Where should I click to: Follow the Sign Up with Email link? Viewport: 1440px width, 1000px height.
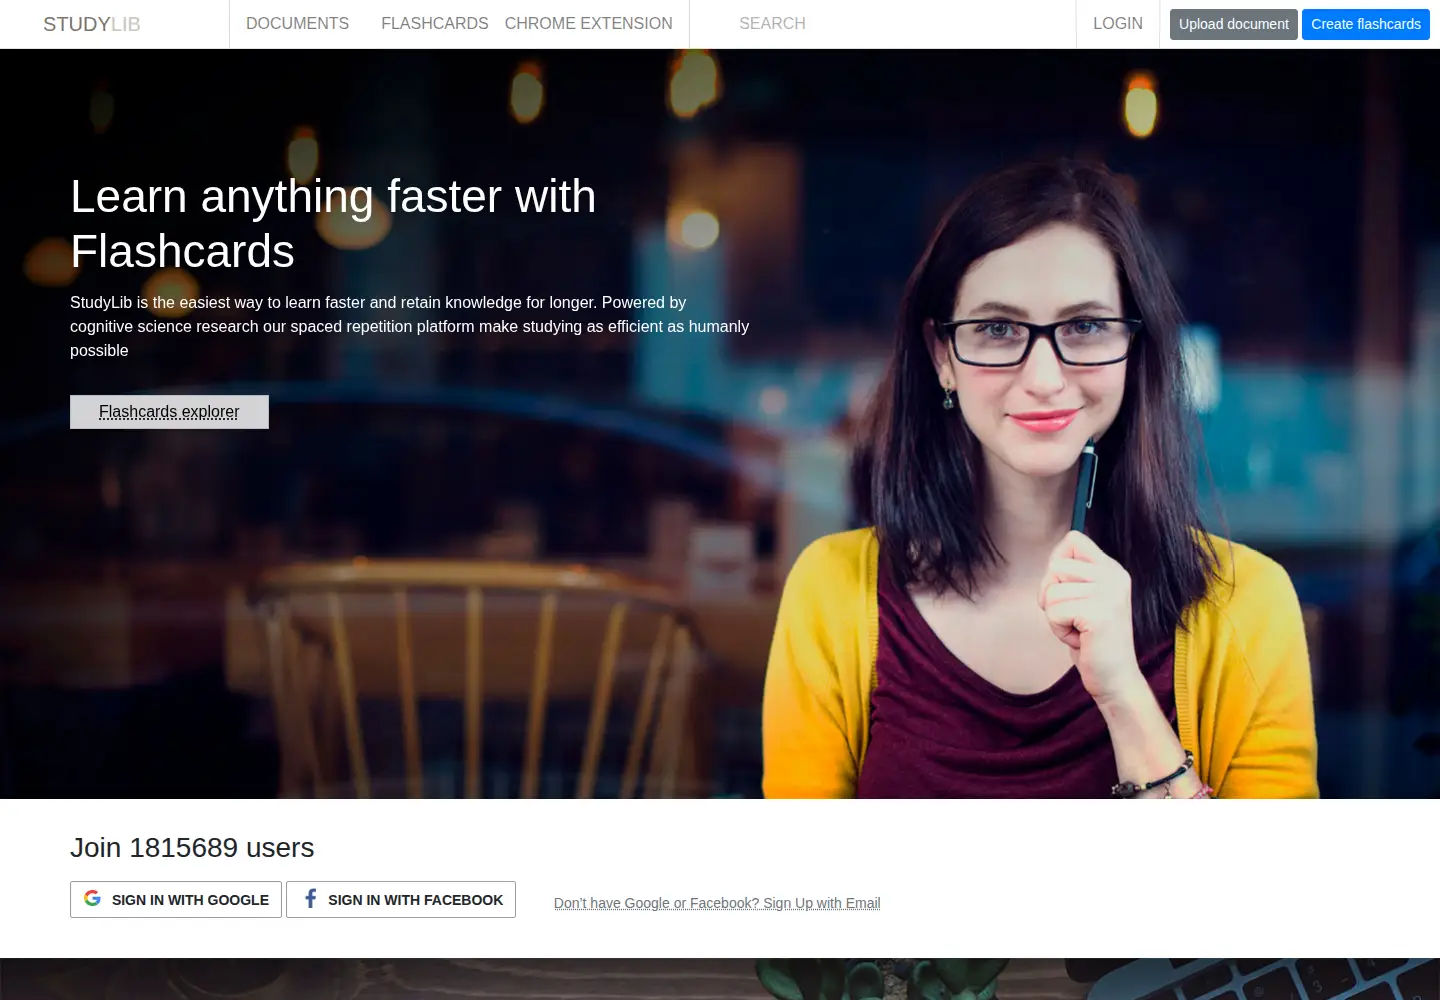pyautogui.click(x=717, y=903)
